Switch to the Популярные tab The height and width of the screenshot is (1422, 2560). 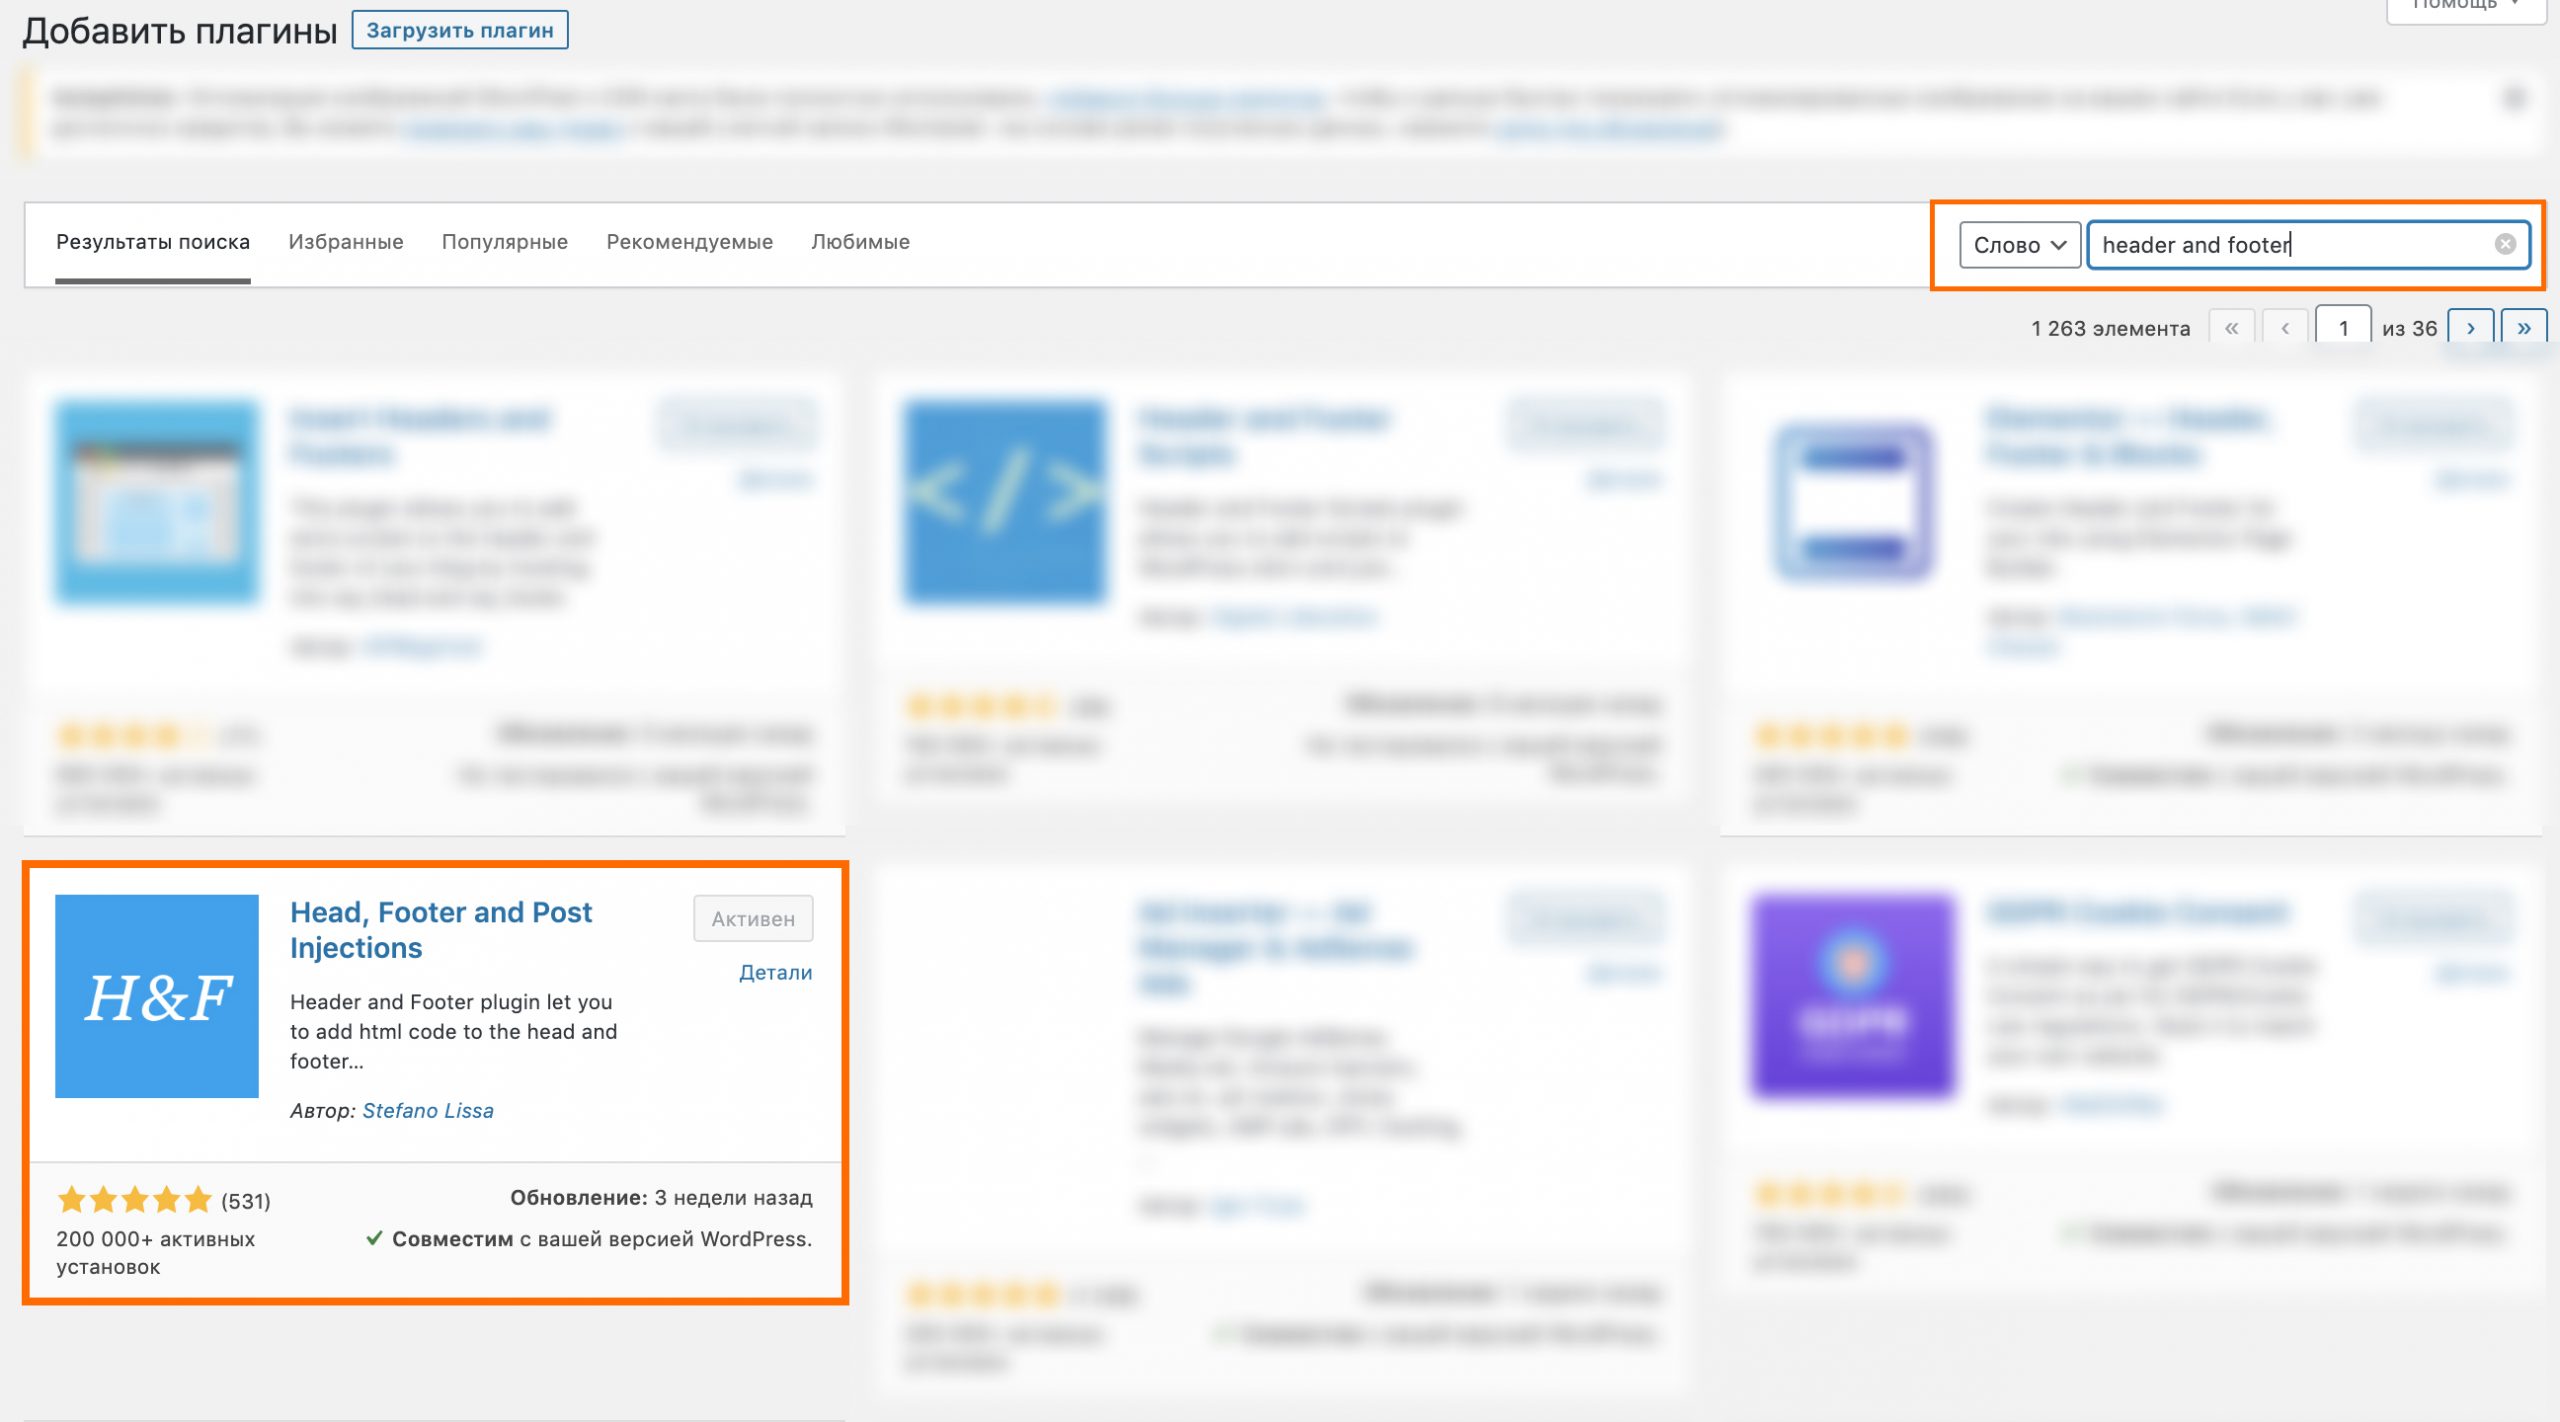tap(504, 242)
